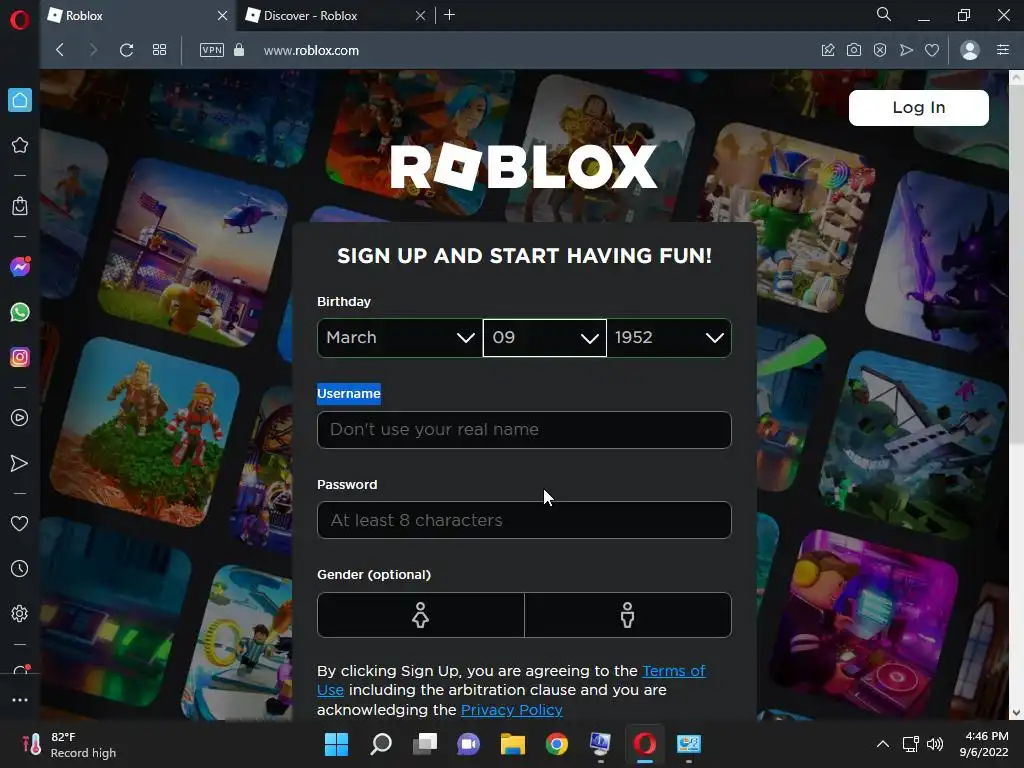
Task: Open Windows taskbar Search
Action: tap(381, 744)
